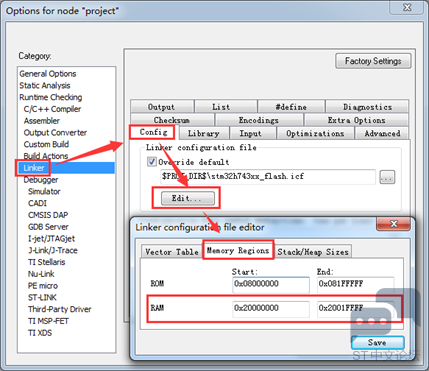Screen dimensions: 429x371
Task: Close the Linker configuration file editor
Action: point(393,224)
